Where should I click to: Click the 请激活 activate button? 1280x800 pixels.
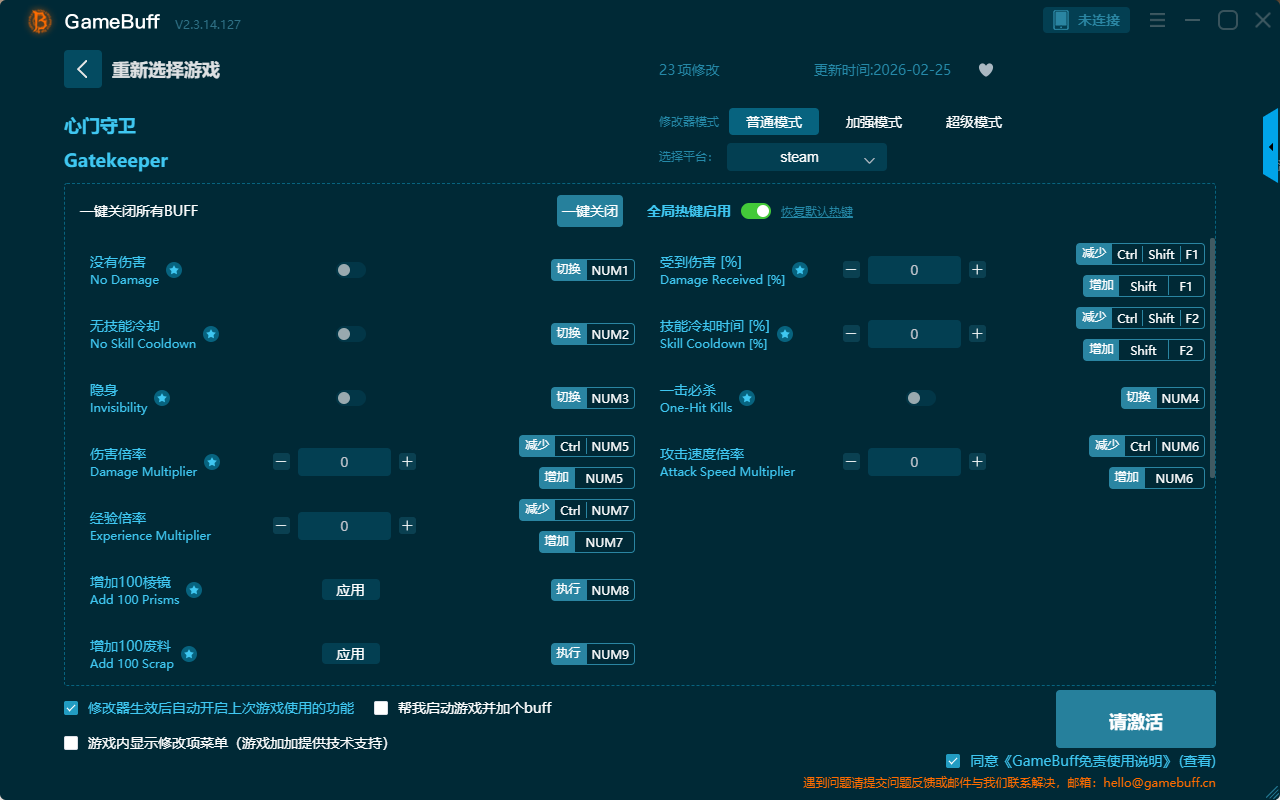coord(1135,722)
